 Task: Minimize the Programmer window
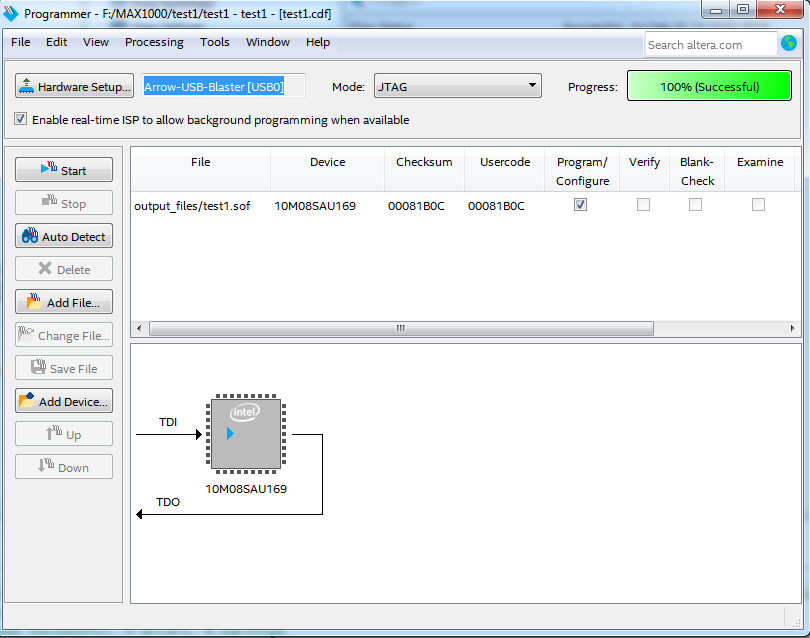click(x=715, y=9)
